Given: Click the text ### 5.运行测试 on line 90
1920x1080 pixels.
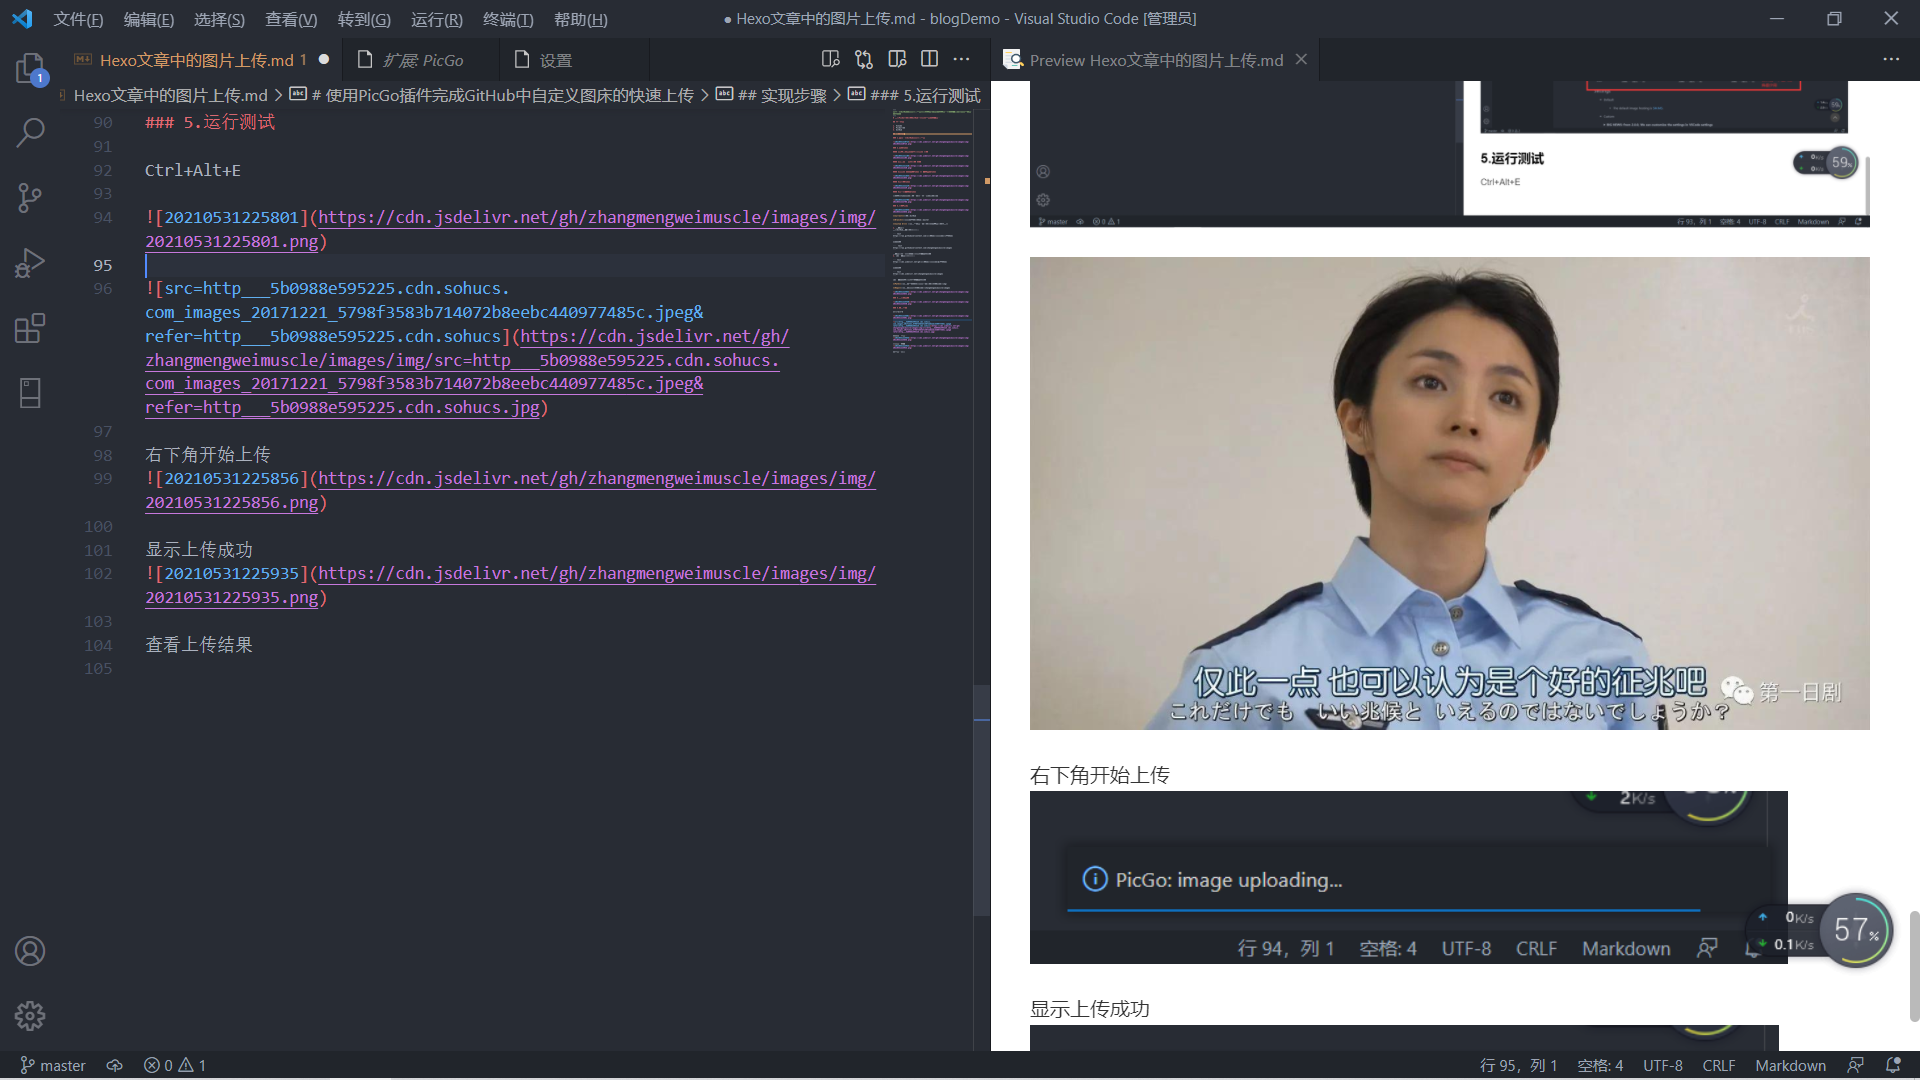Looking at the screenshot, I should point(210,122).
